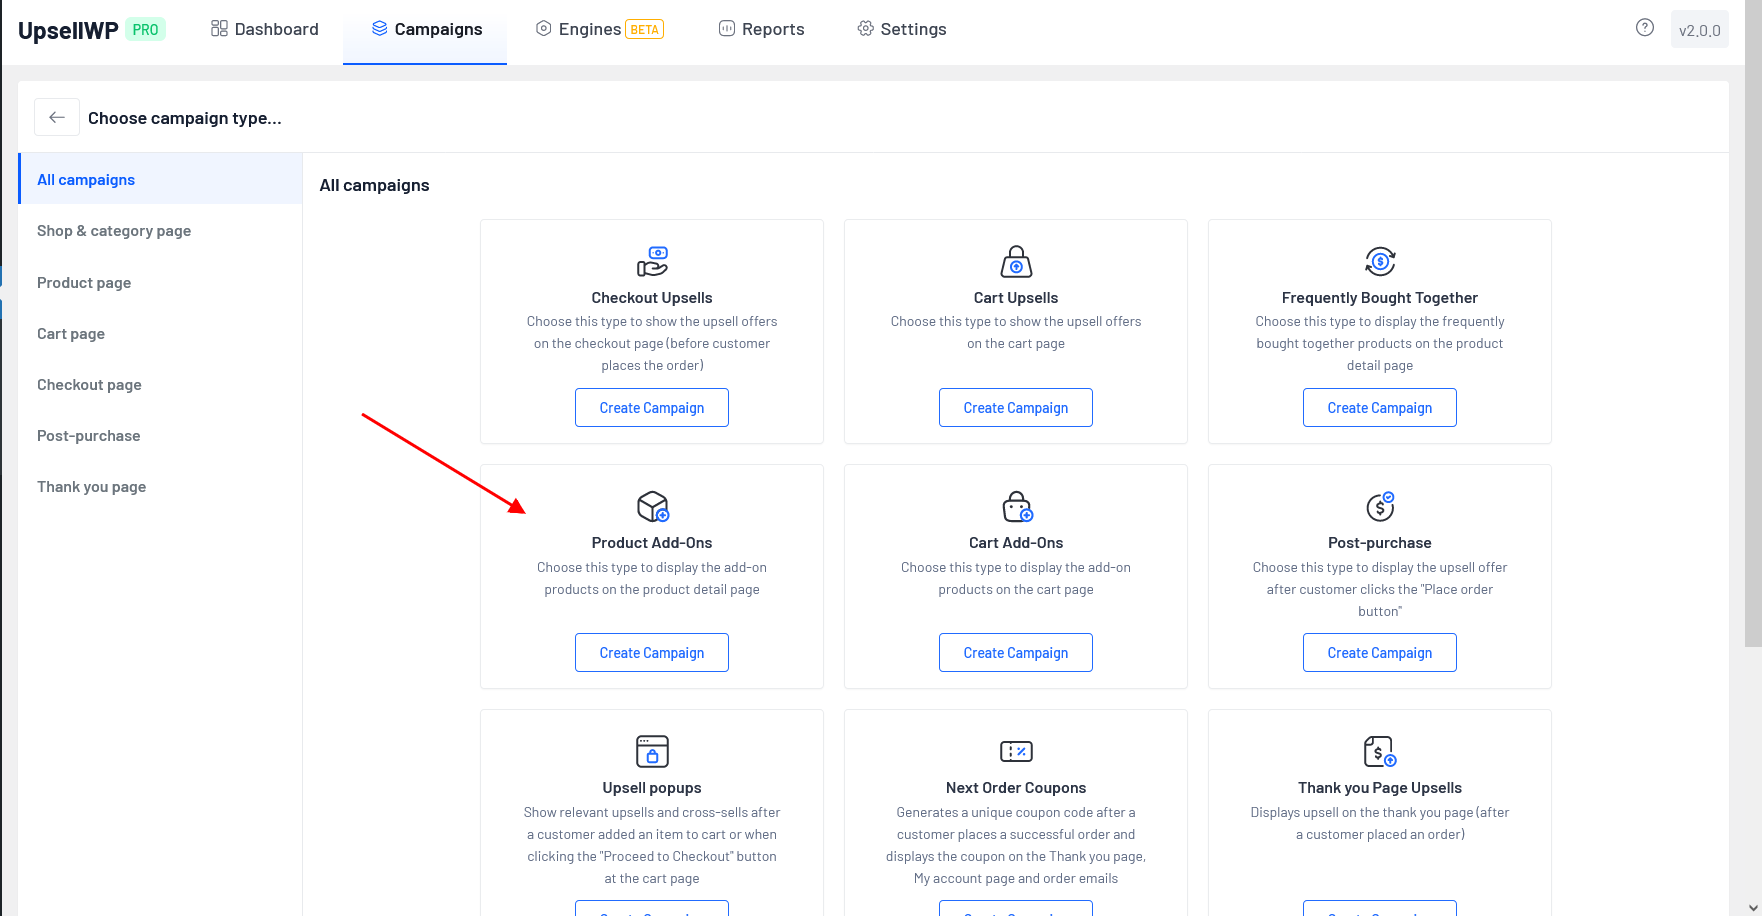The height and width of the screenshot is (916, 1762).
Task: Click the Cart Upsells bag icon
Action: coord(1016,261)
